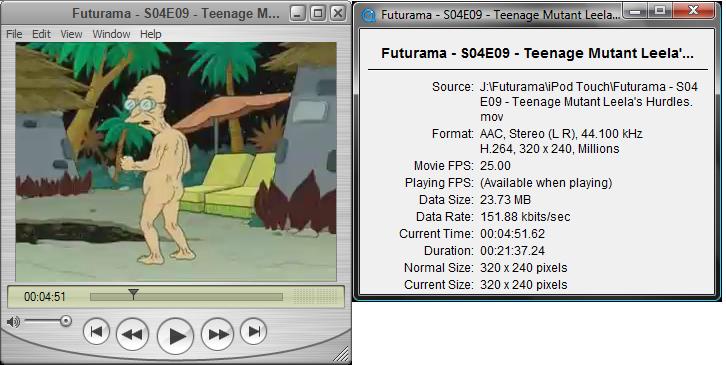Click the playhead marker on the timeline
The image size is (726, 365).
click(133, 294)
